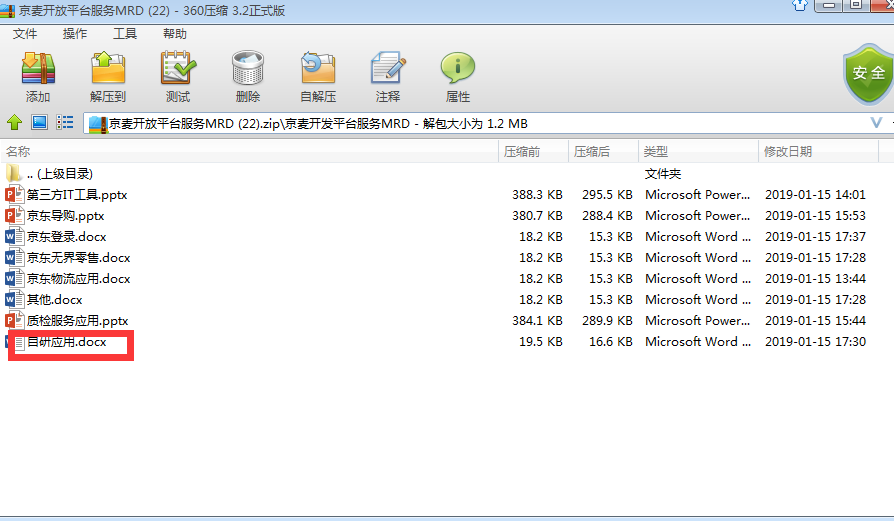Image resolution: width=894 pixels, height=521 pixels.
Task: Click the skin icon in title bar
Action: 800,5
